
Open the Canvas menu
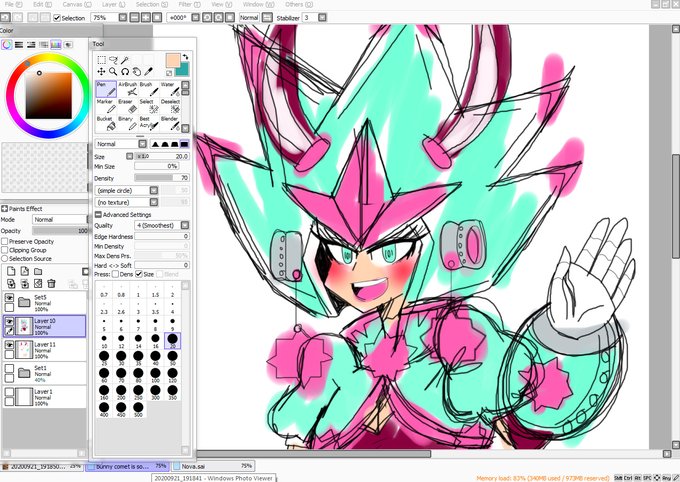(77, 4)
